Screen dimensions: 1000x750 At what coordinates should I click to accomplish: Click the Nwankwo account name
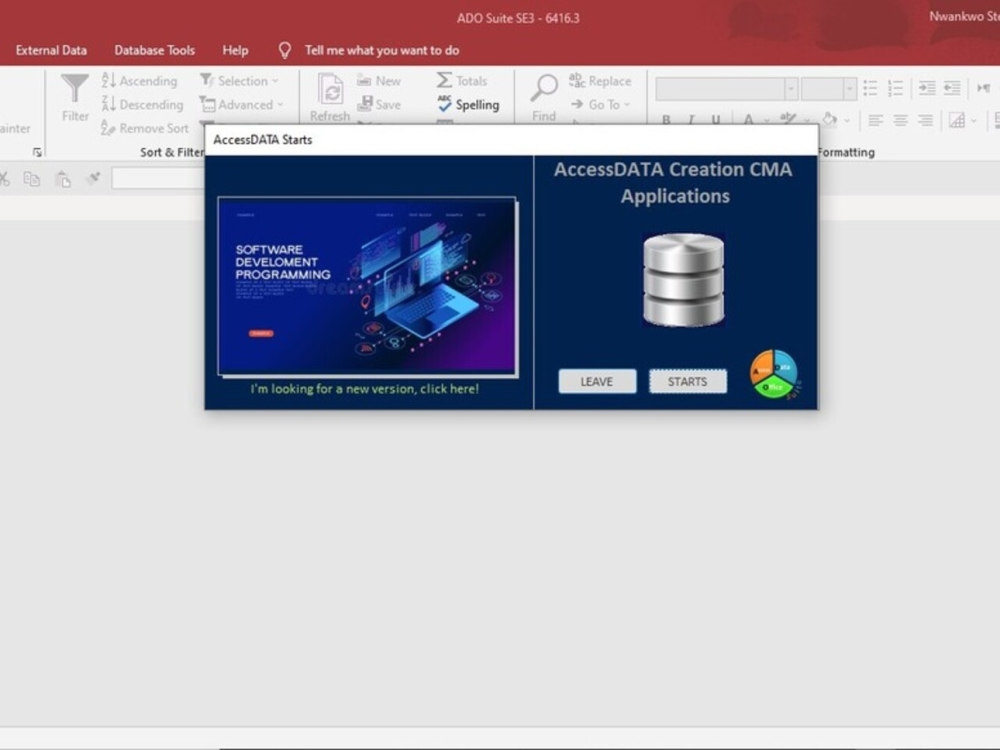tap(964, 17)
